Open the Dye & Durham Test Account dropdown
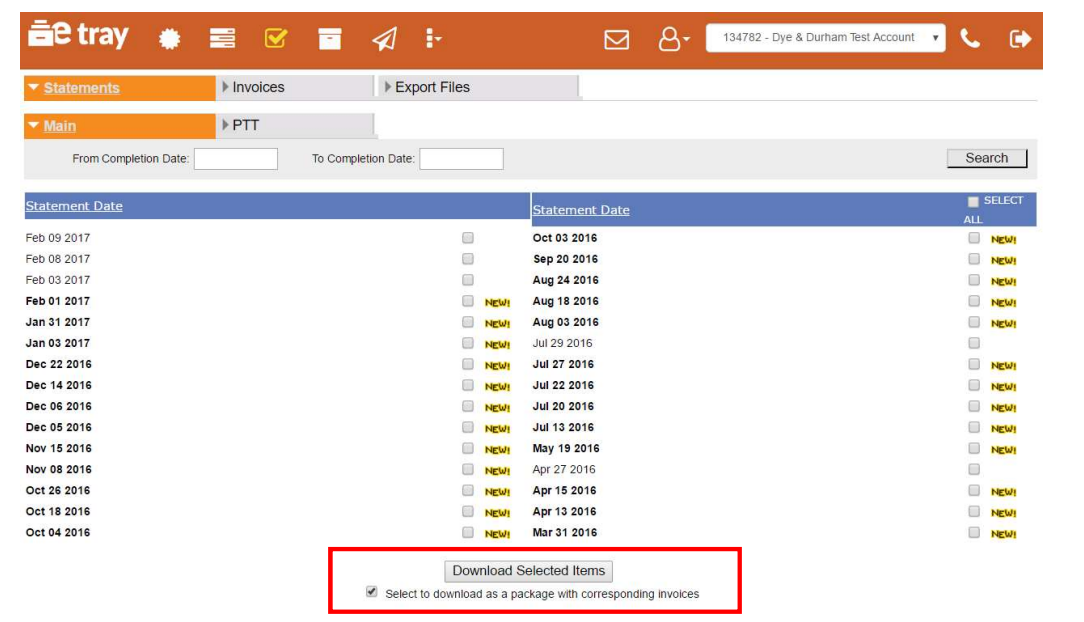 click(x=825, y=38)
